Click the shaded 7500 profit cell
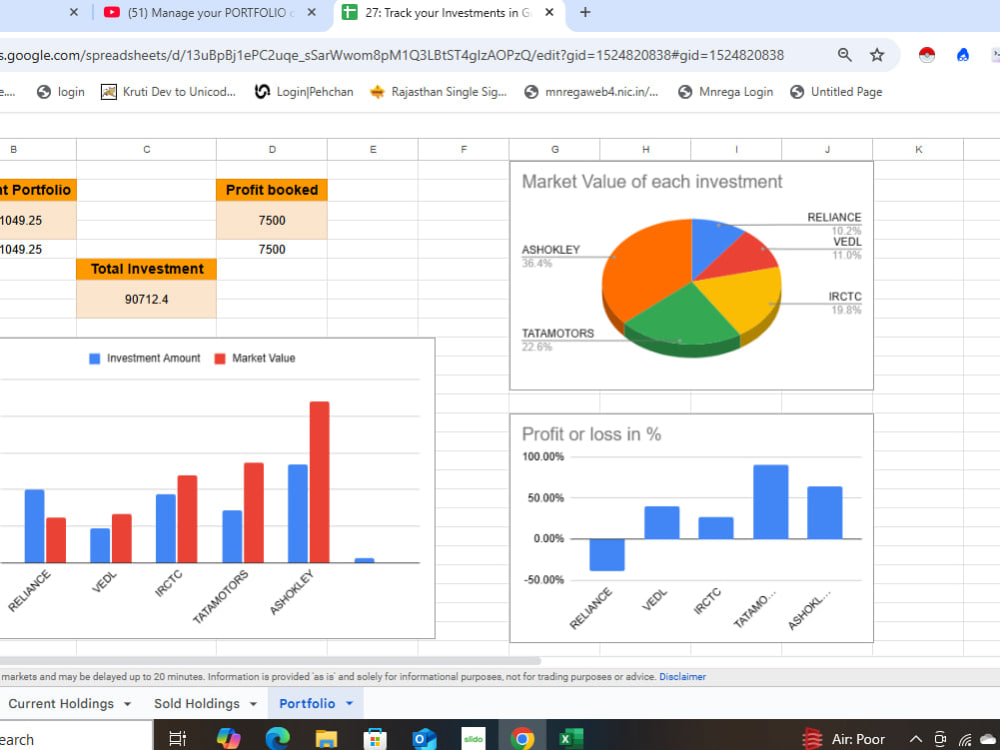The width and height of the screenshot is (1000, 750). coord(272,220)
